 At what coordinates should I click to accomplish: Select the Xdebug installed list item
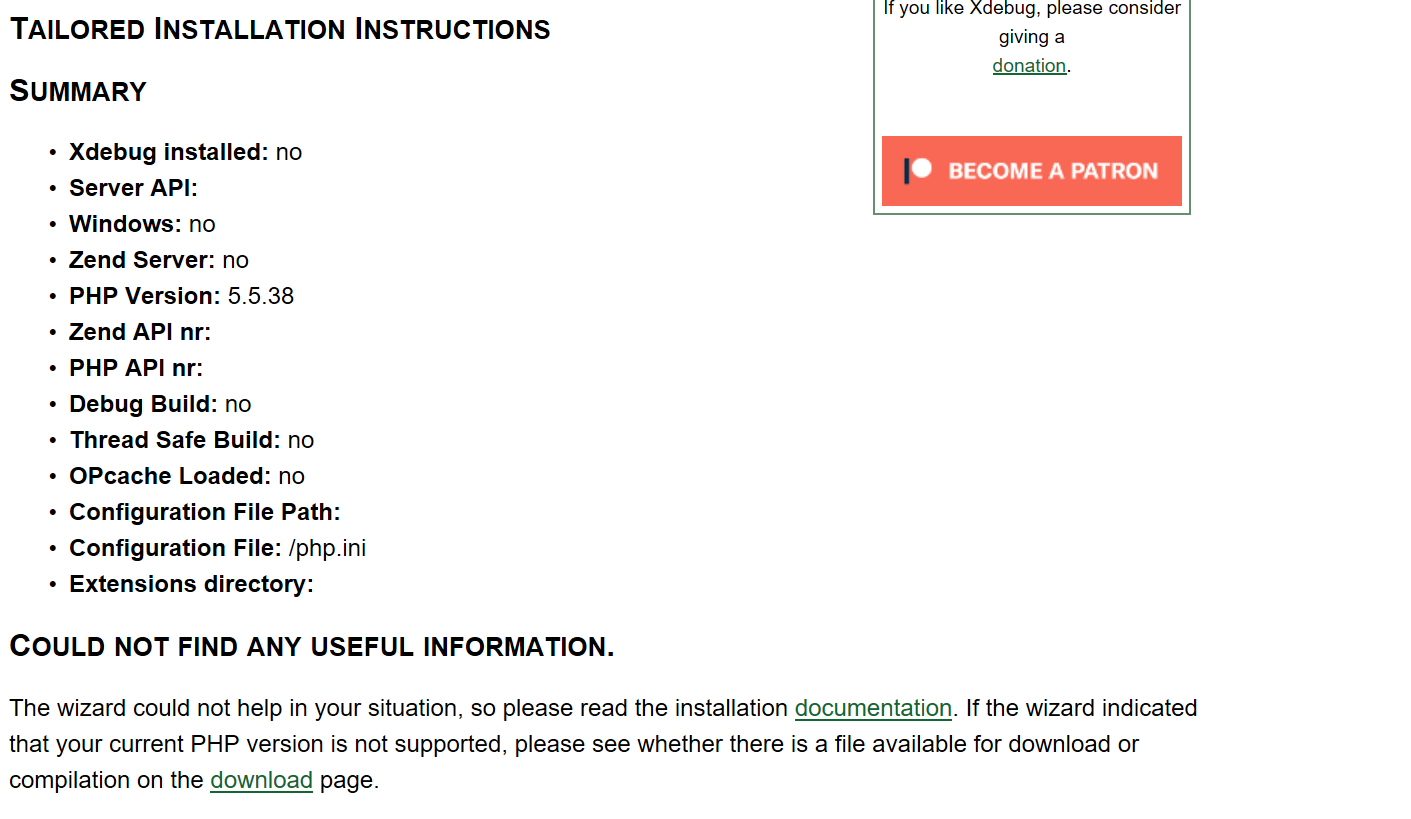tap(185, 152)
